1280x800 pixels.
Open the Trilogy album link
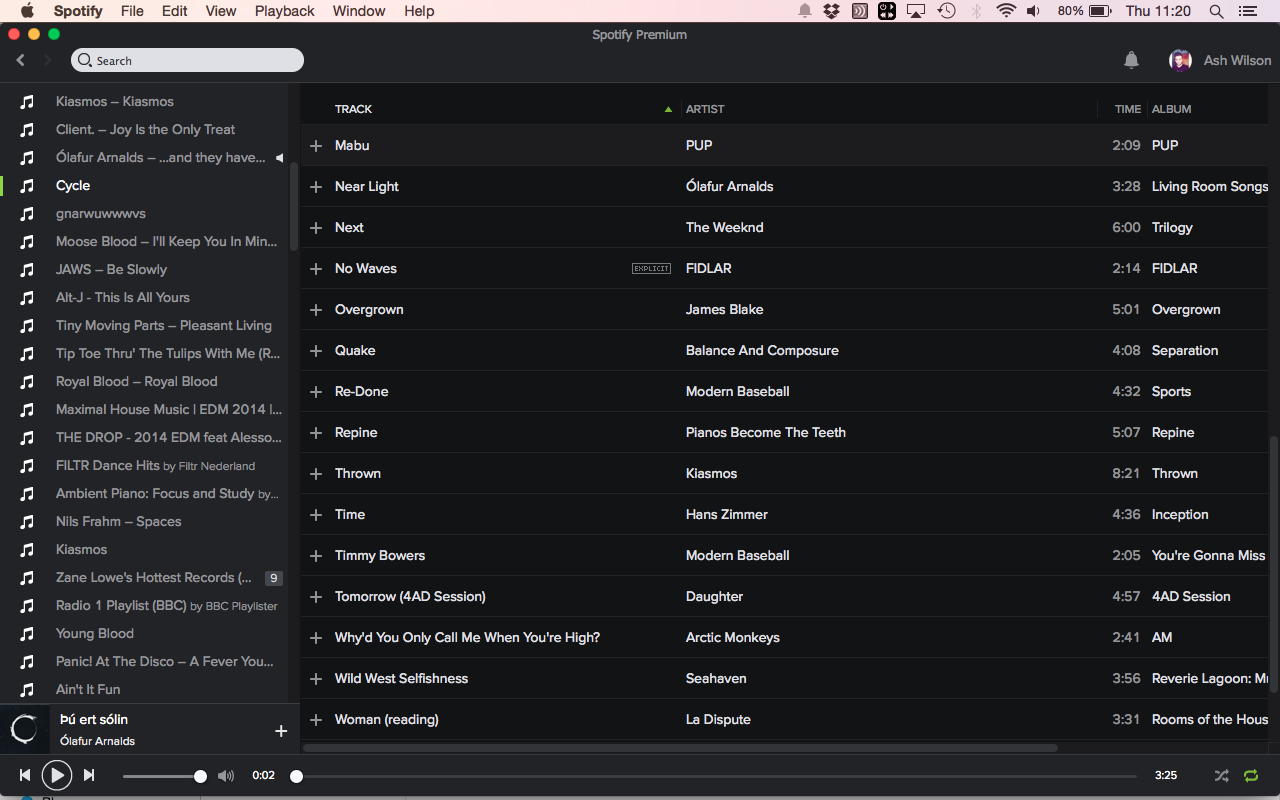1172,228
